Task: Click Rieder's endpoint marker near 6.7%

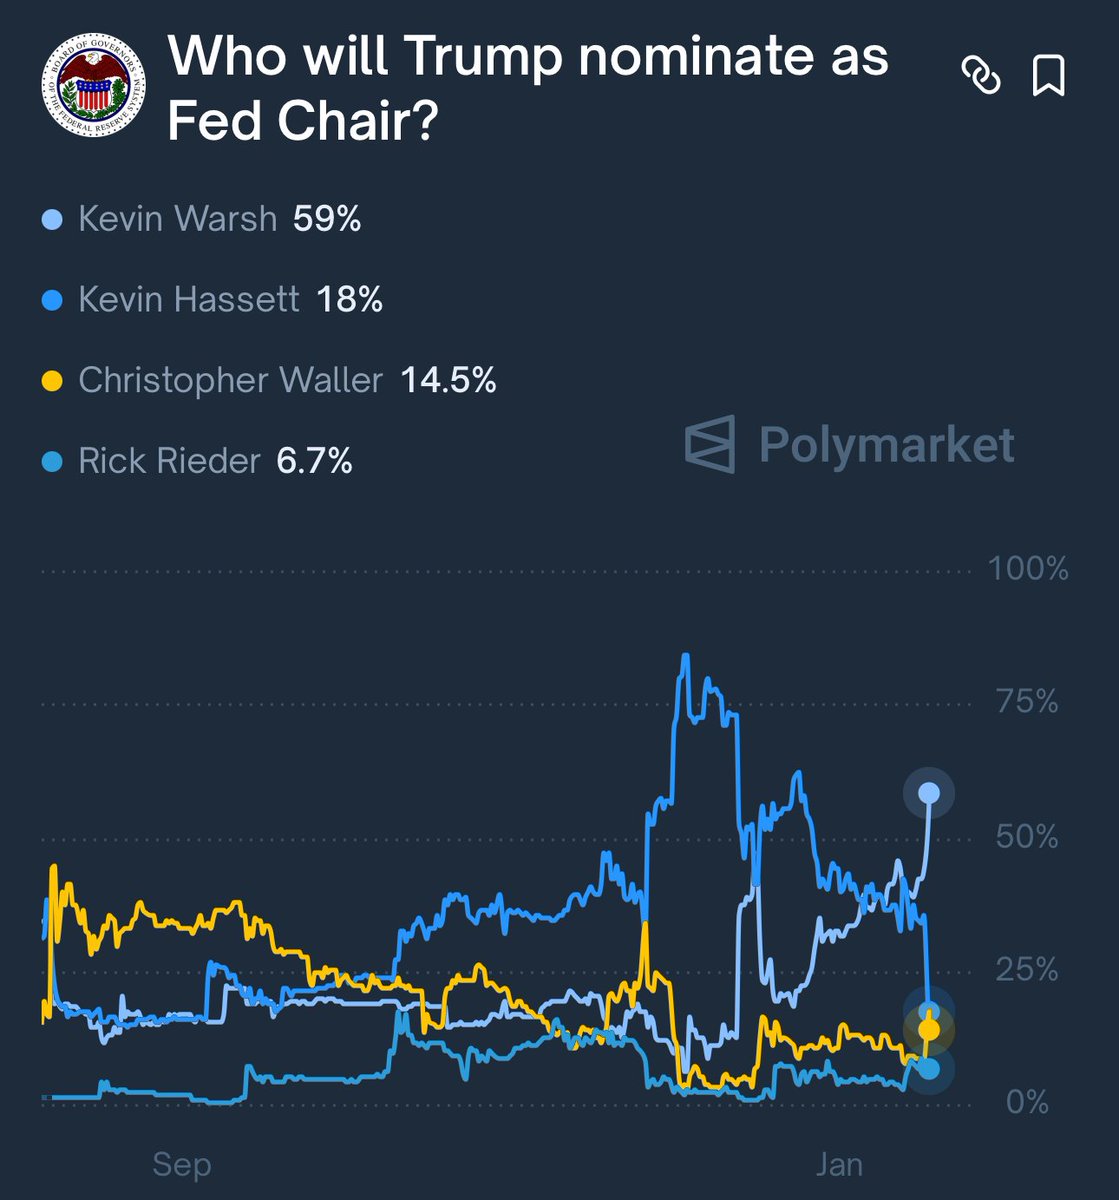Action: pyautogui.click(x=929, y=1069)
